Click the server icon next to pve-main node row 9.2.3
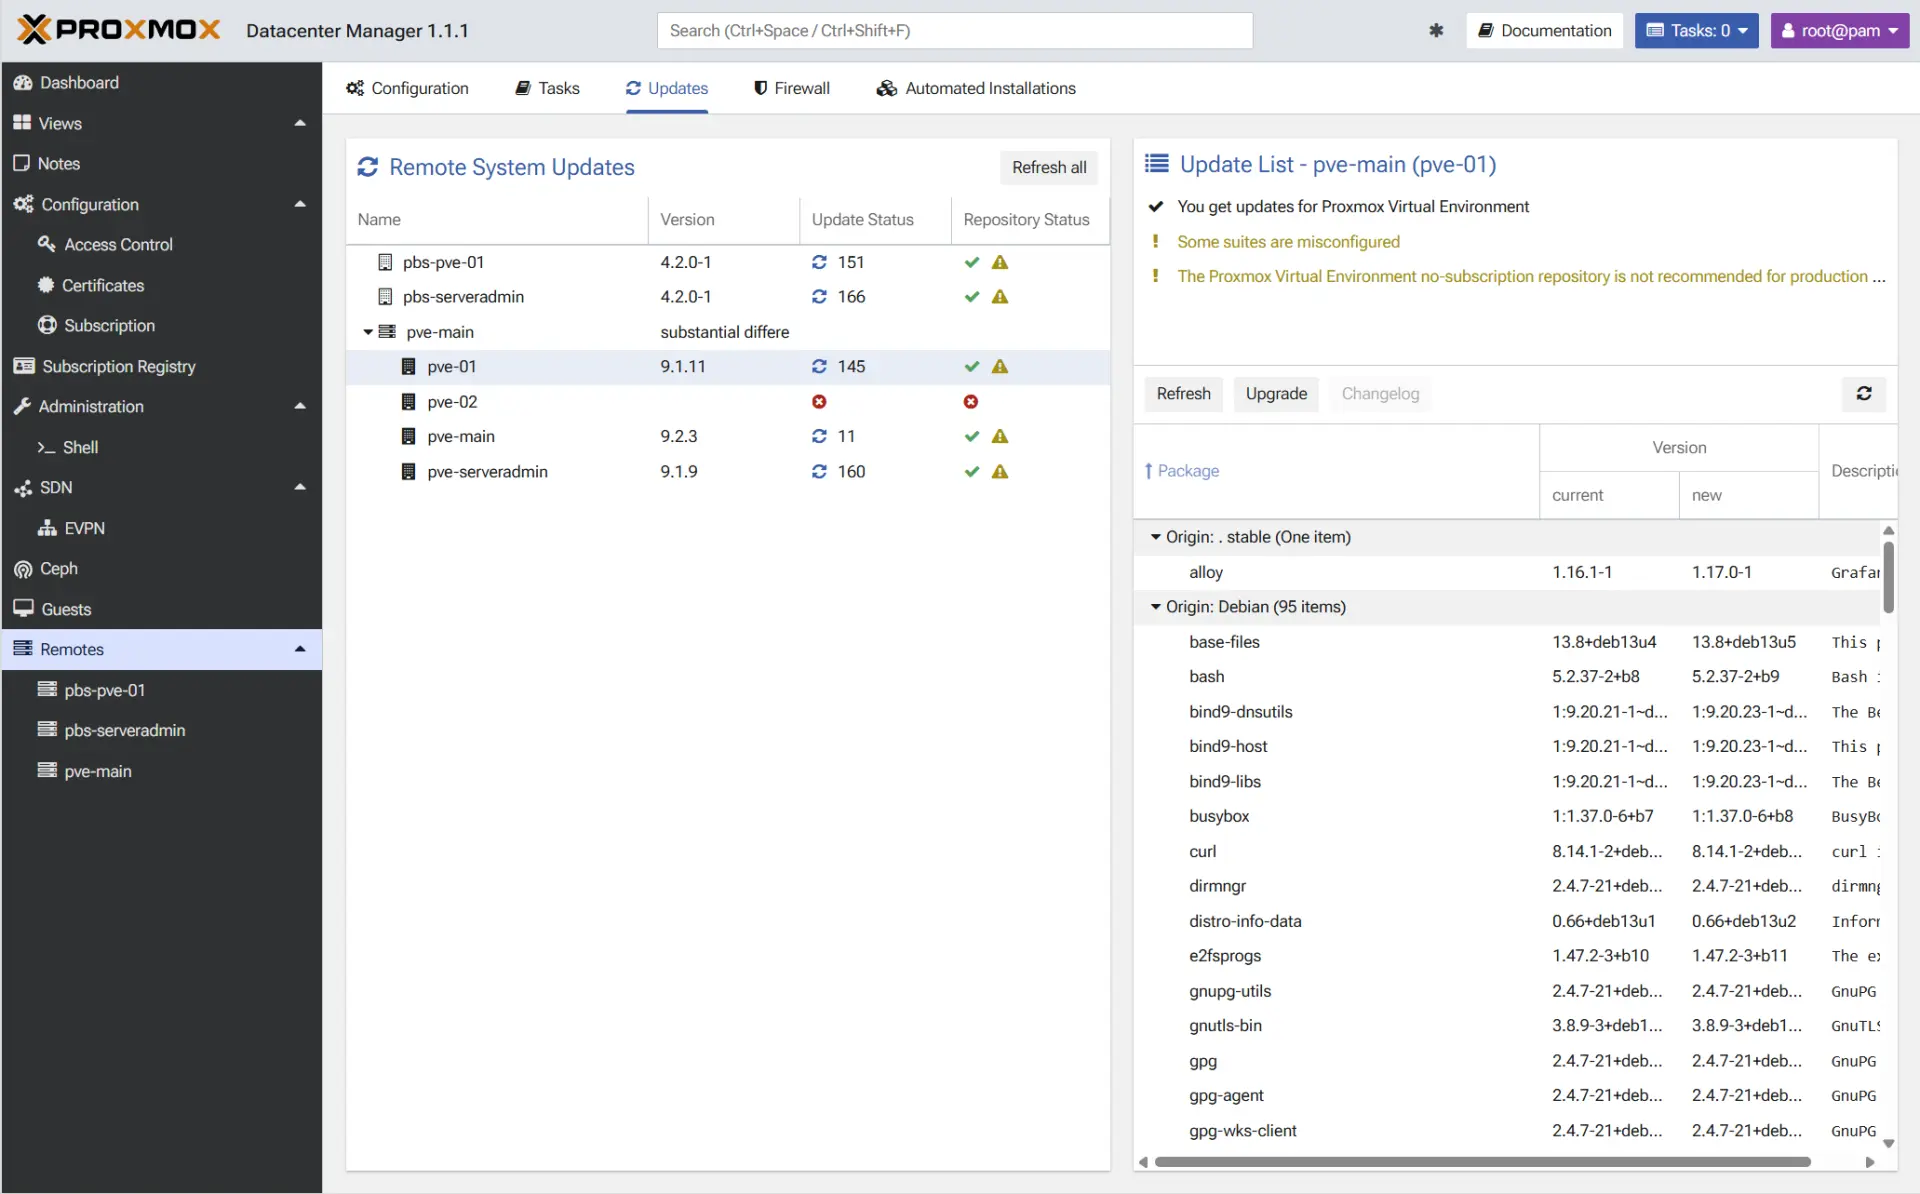 [408, 437]
